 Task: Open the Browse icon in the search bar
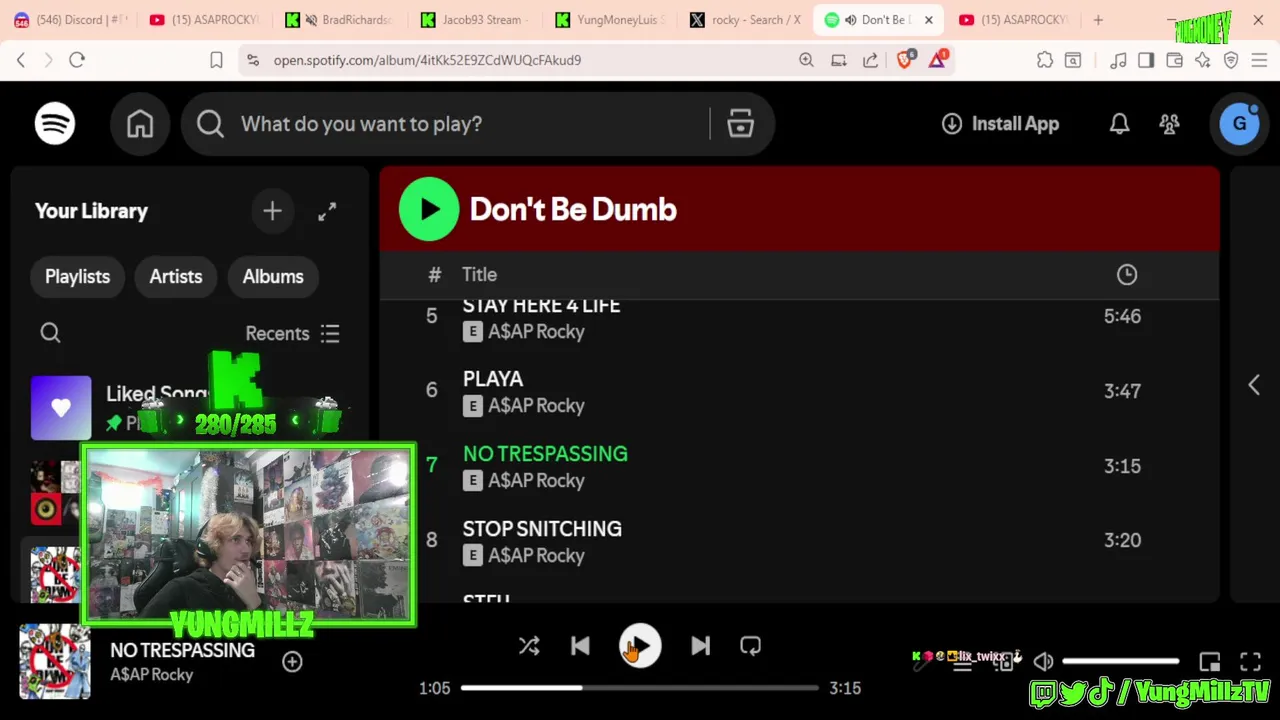(x=740, y=124)
